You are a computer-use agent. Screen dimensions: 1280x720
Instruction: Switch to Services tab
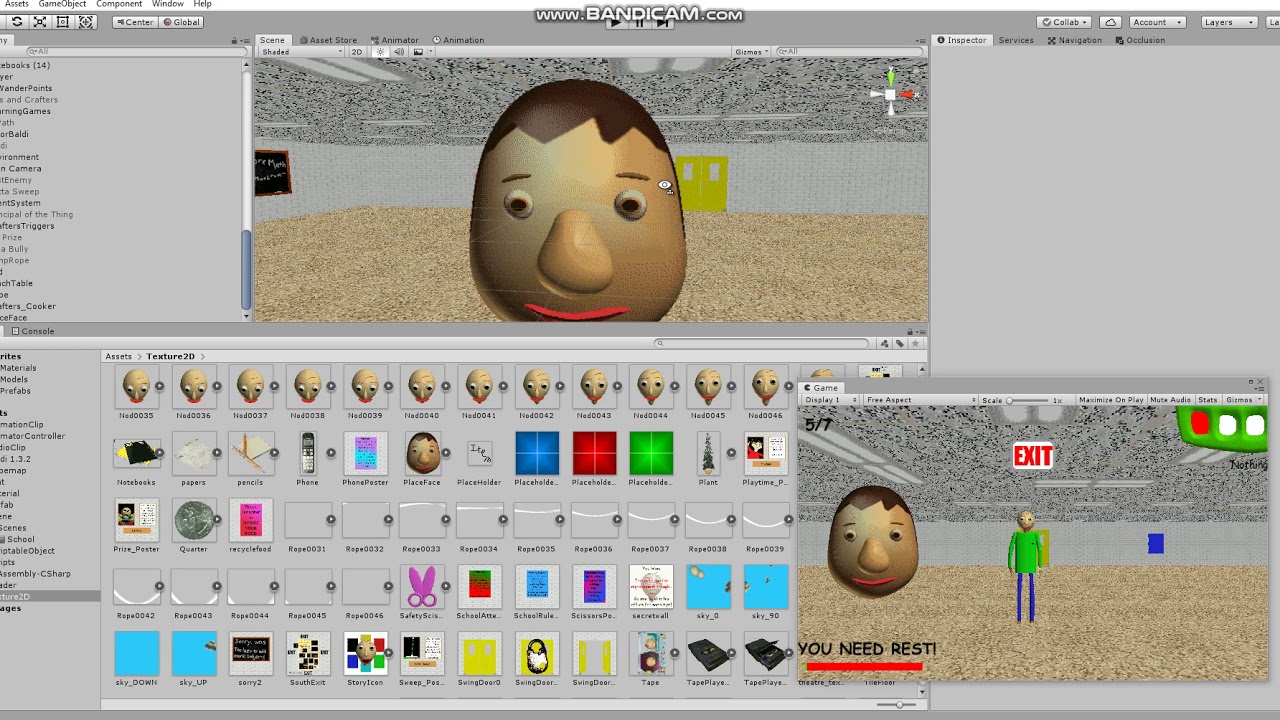[x=1016, y=40]
